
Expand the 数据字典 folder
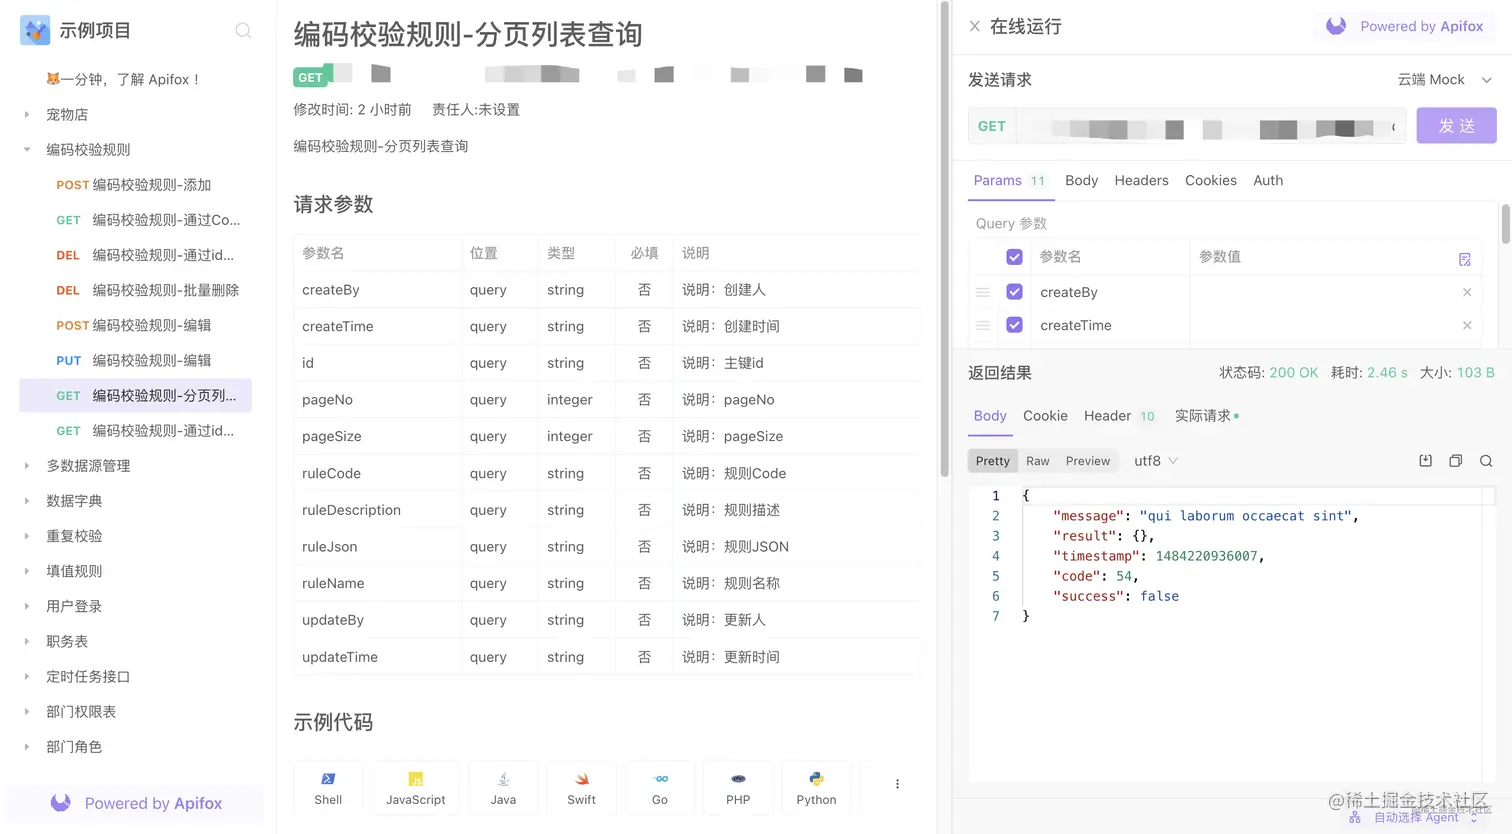point(27,501)
